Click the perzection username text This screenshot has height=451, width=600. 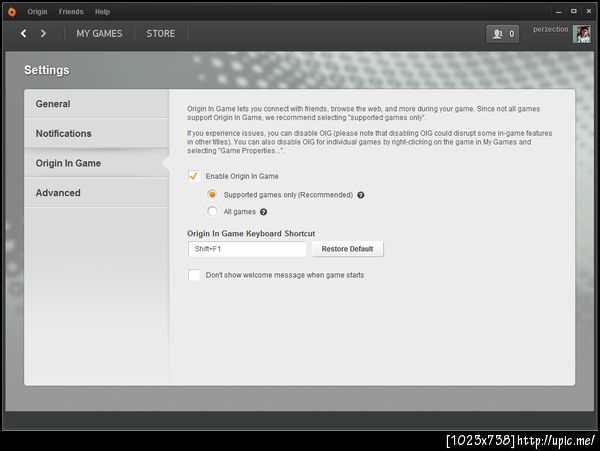click(x=551, y=29)
